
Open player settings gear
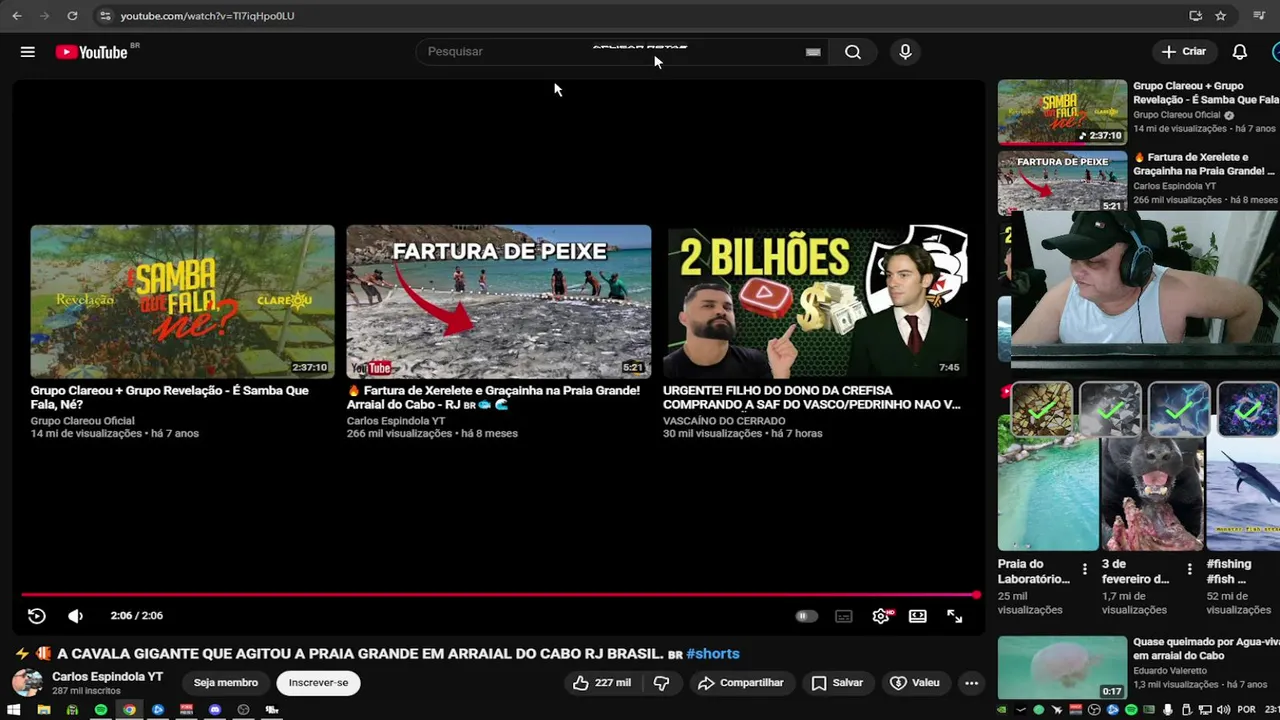point(881,616)
